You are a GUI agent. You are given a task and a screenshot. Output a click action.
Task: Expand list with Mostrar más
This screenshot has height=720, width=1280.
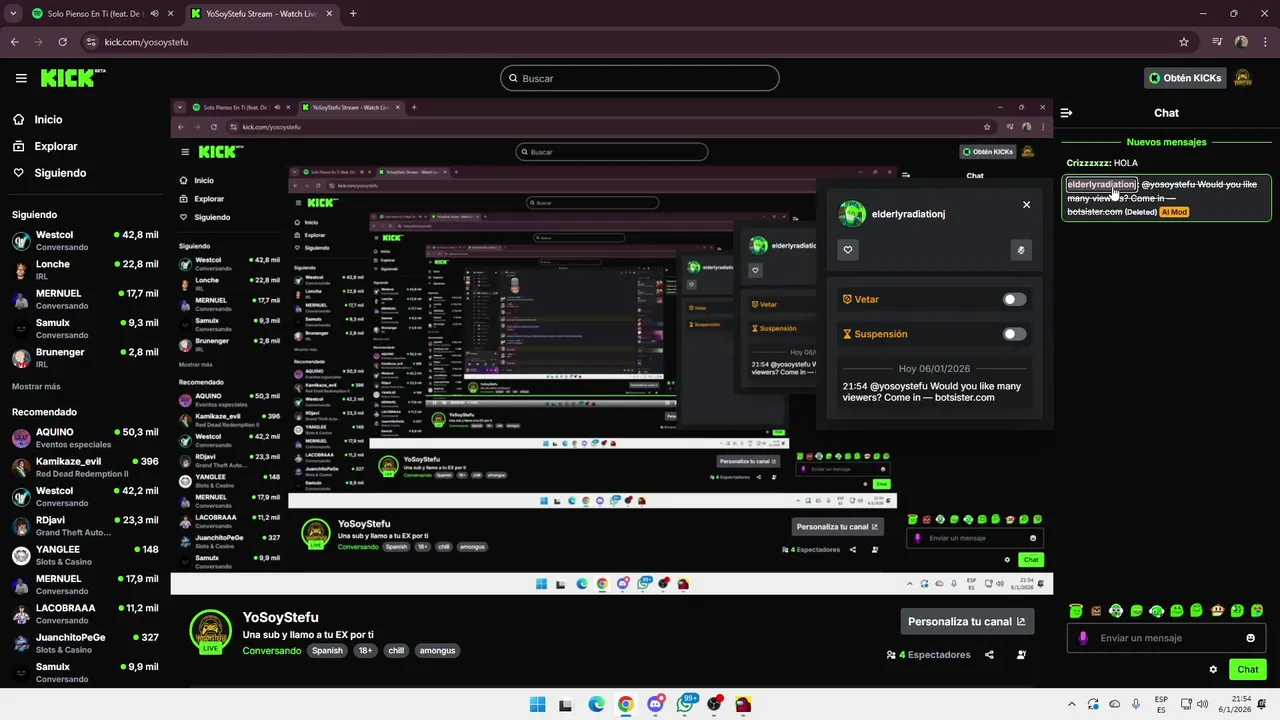[36, 386]
